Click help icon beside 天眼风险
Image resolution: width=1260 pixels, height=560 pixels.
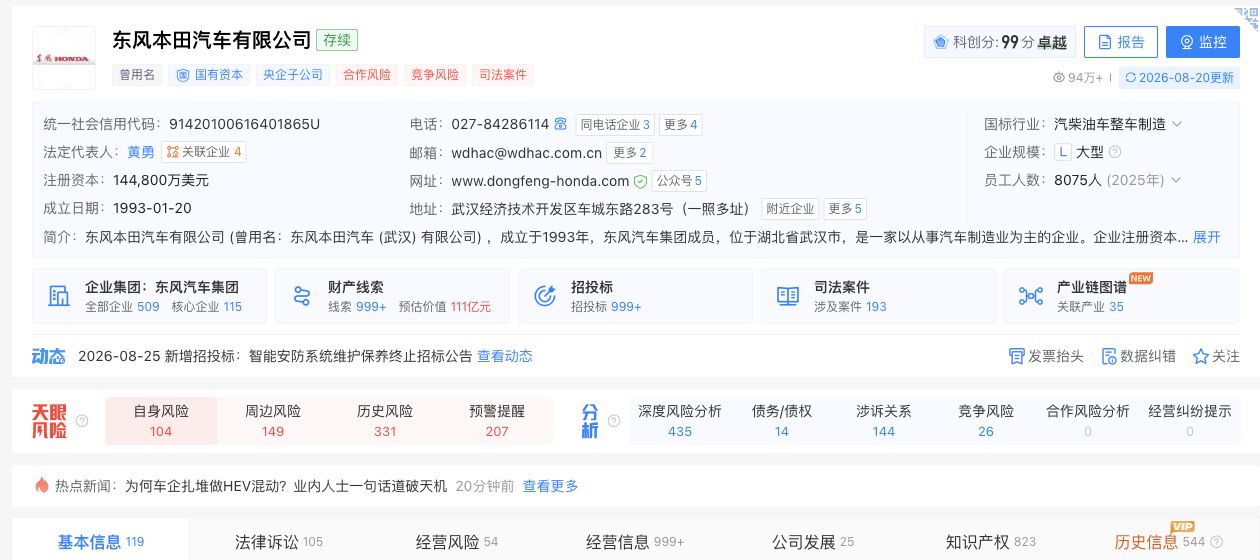82,421
